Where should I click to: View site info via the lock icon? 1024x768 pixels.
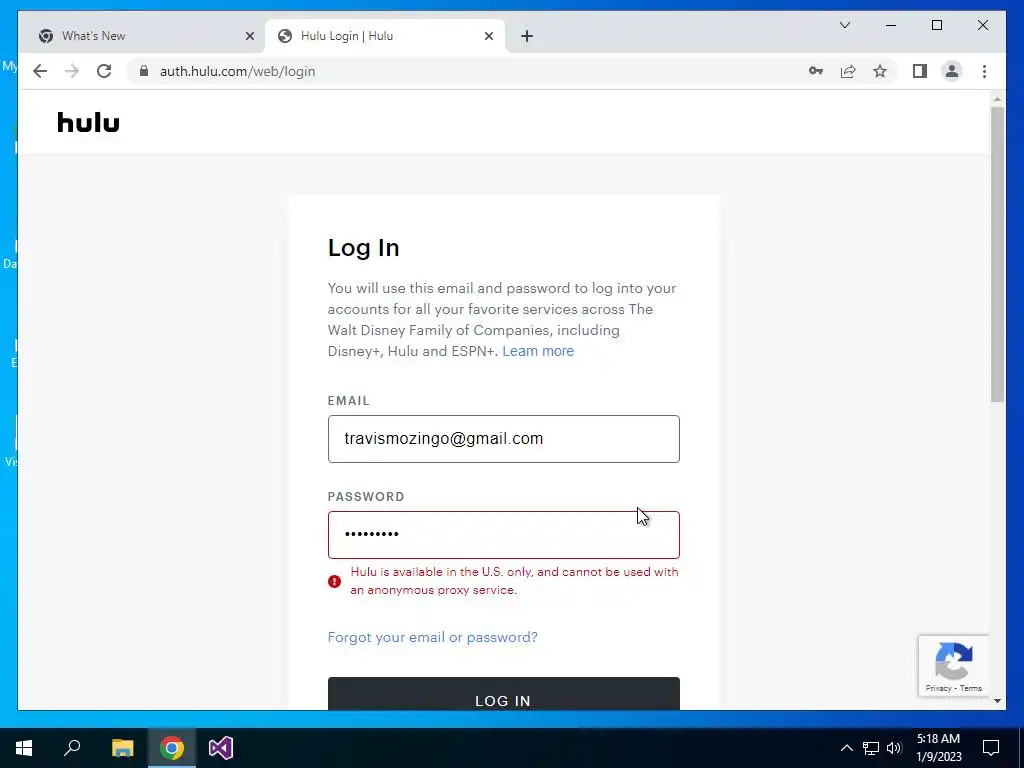[144, 71]
